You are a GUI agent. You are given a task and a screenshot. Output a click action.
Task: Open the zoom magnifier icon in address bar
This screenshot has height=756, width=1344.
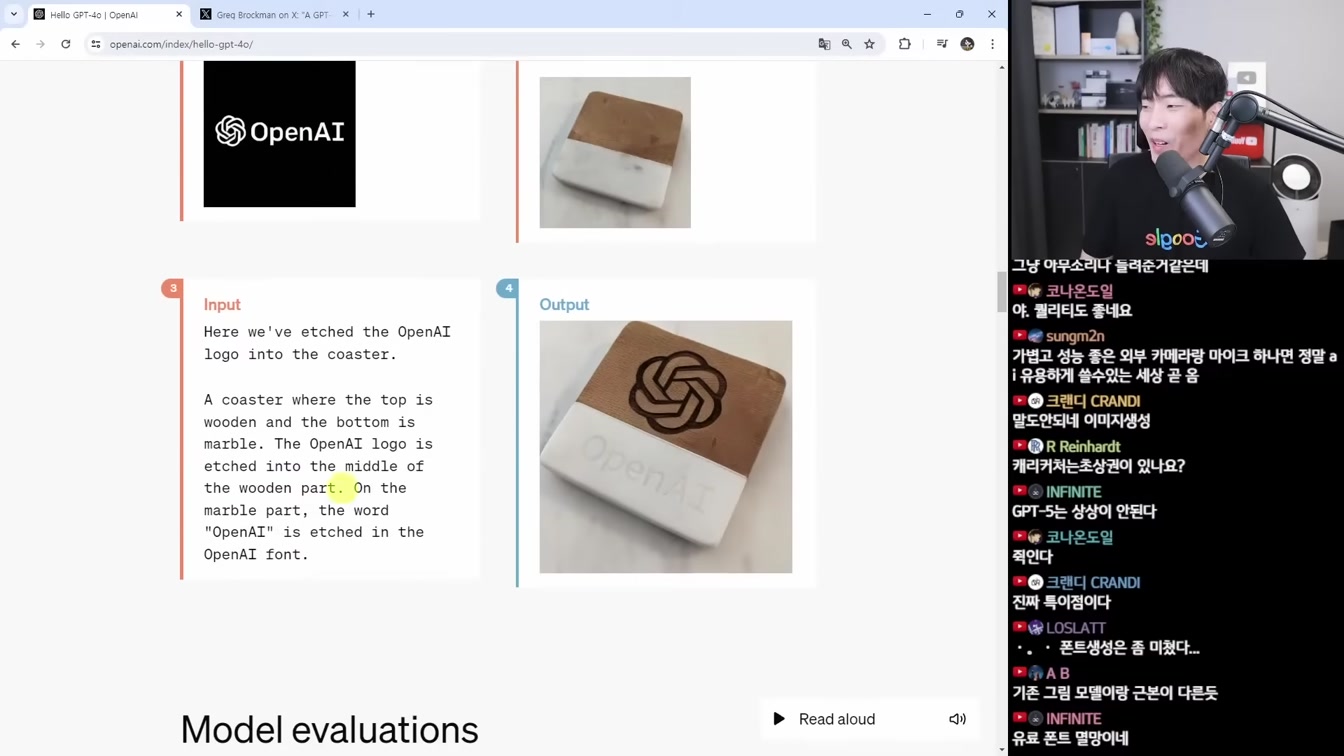point(847,44)
